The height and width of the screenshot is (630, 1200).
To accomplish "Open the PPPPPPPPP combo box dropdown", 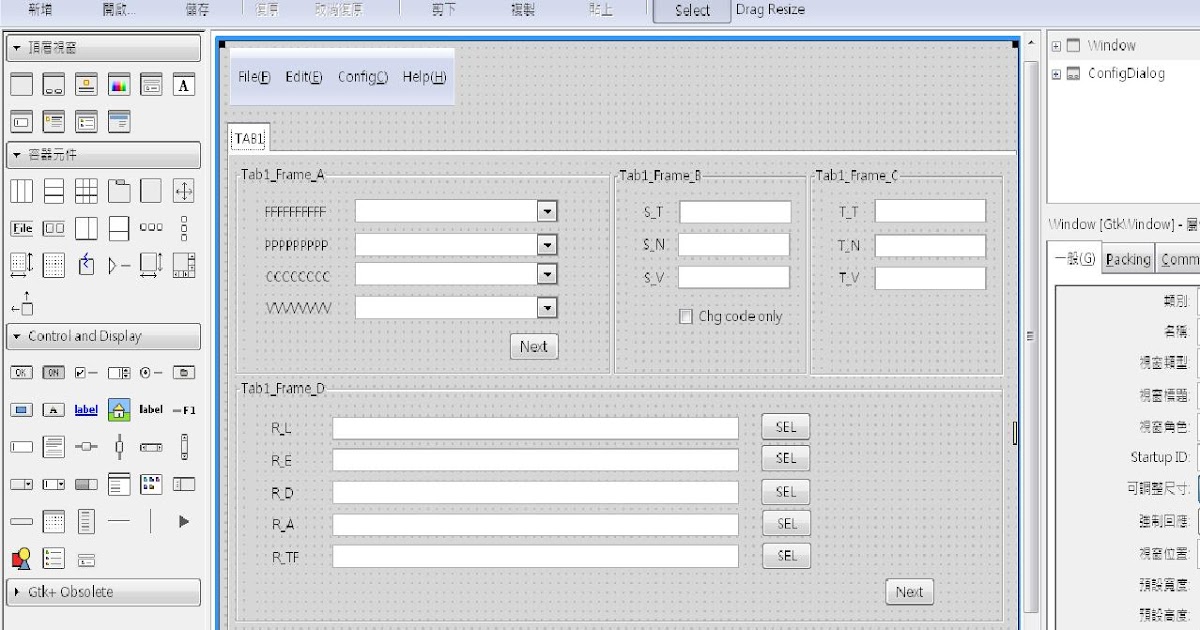I will point(546,244).
